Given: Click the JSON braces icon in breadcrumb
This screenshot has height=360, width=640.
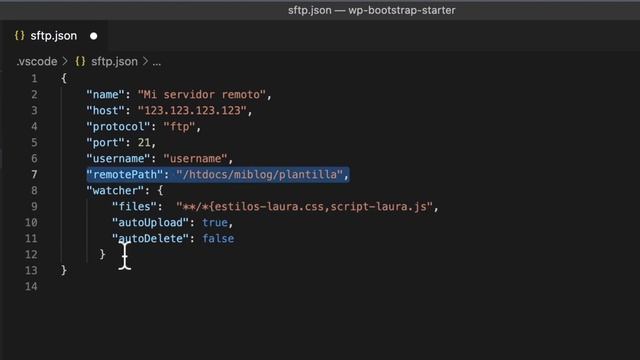Looking at the screenshot, I should pyautogui.click(x=80, y=62).
